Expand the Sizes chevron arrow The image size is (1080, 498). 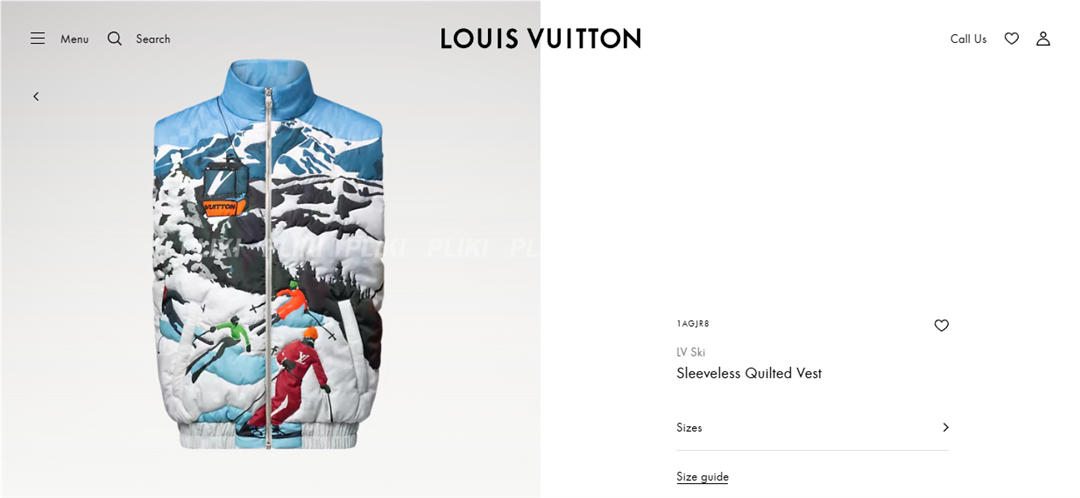click(945, 427)
